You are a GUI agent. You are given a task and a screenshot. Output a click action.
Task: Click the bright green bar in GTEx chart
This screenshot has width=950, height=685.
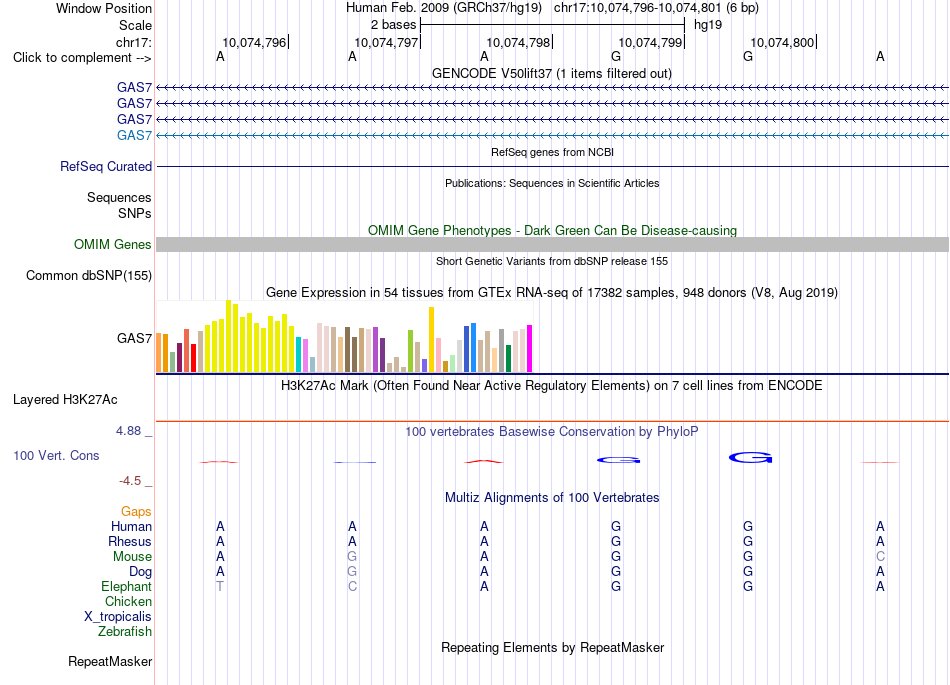pos(410,351)
